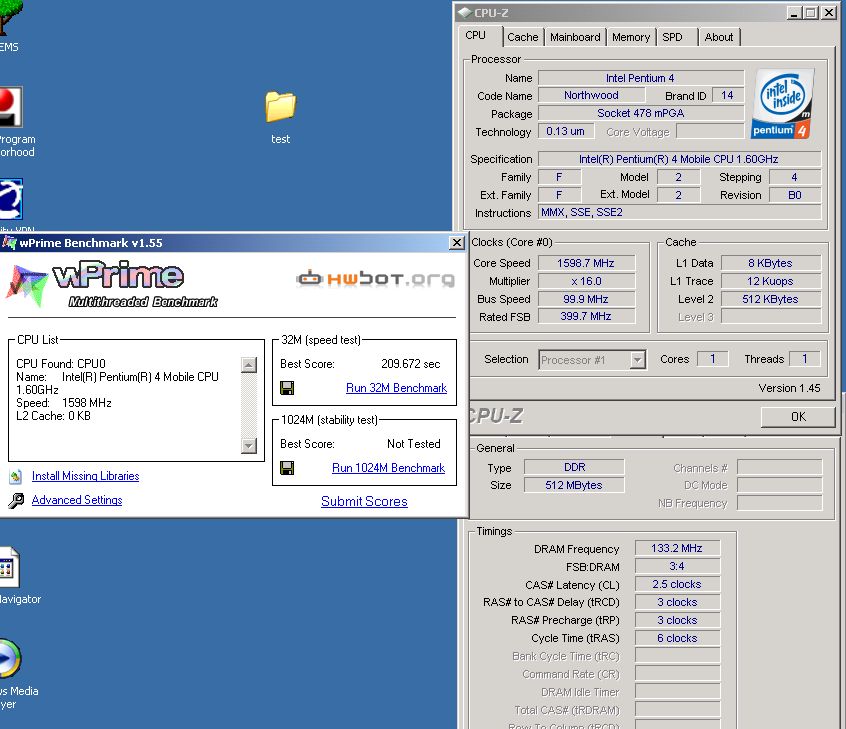This screenshot has height=729, width=846.
Task: Close the wPrime Benchmark window
Action: 456,243
